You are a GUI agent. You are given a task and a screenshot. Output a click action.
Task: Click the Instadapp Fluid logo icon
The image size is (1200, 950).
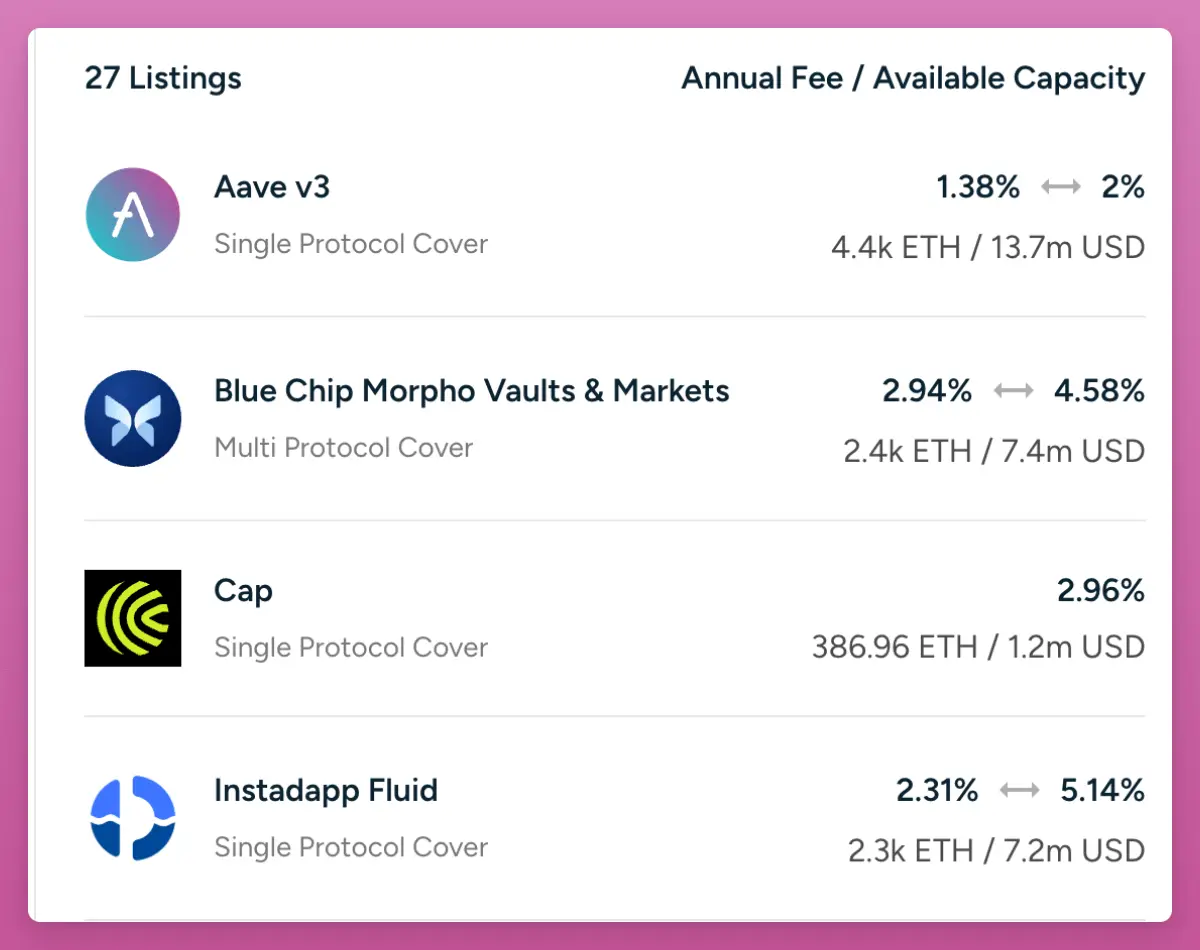click(x=133, y=818)
